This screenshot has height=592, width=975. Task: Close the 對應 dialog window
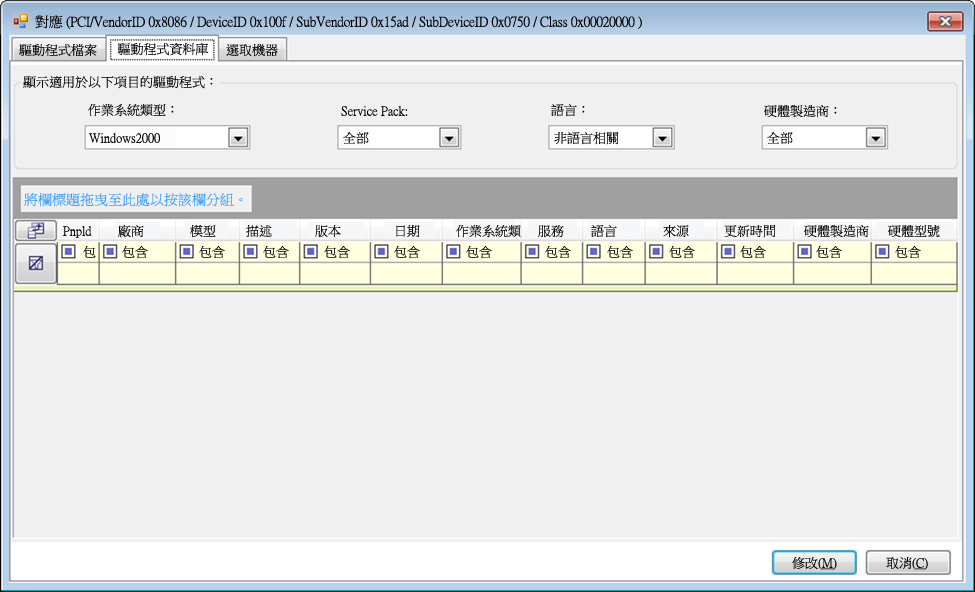point(944,21)
